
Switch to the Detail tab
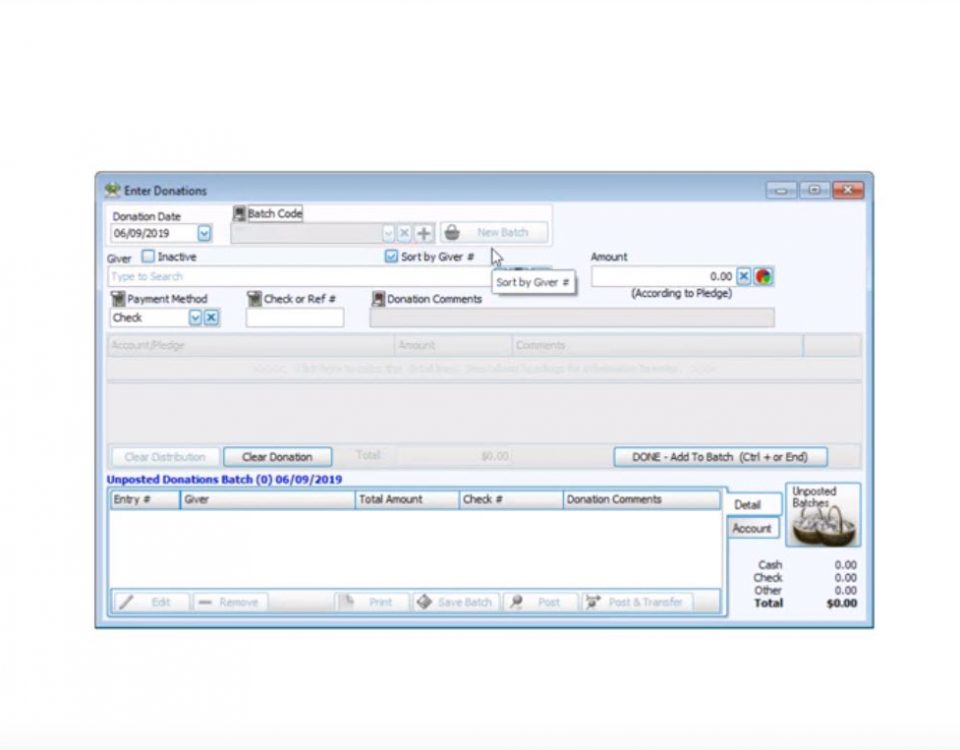(x=748, y=505)
